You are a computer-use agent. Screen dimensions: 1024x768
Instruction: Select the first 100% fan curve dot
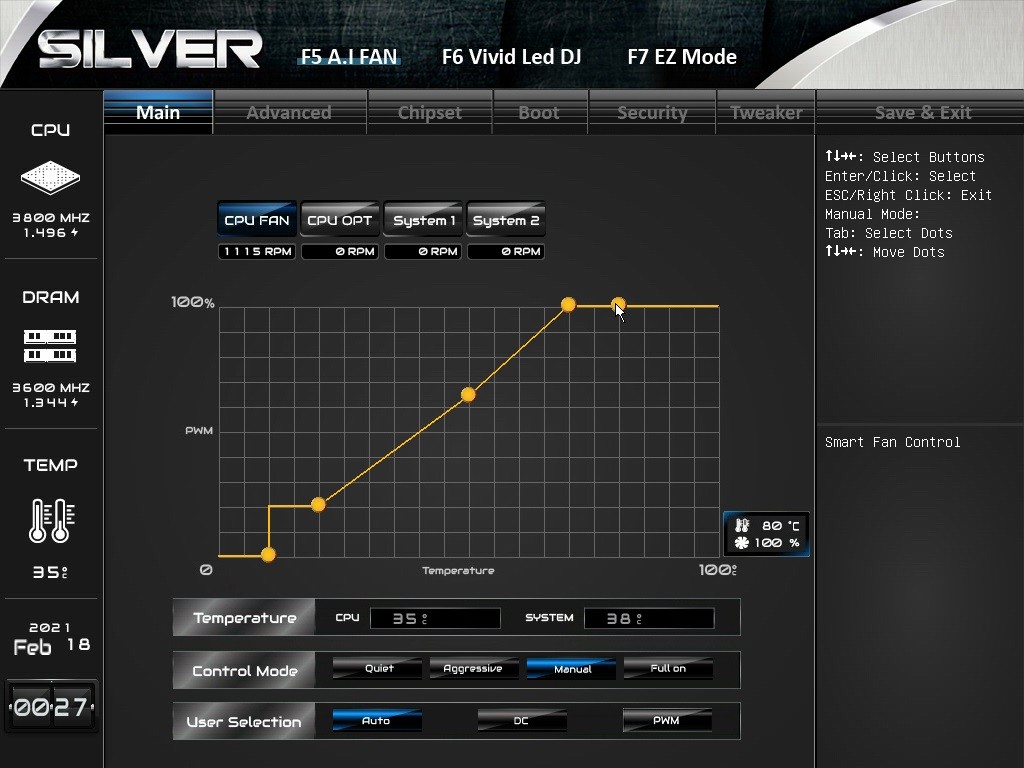point(568,304)
